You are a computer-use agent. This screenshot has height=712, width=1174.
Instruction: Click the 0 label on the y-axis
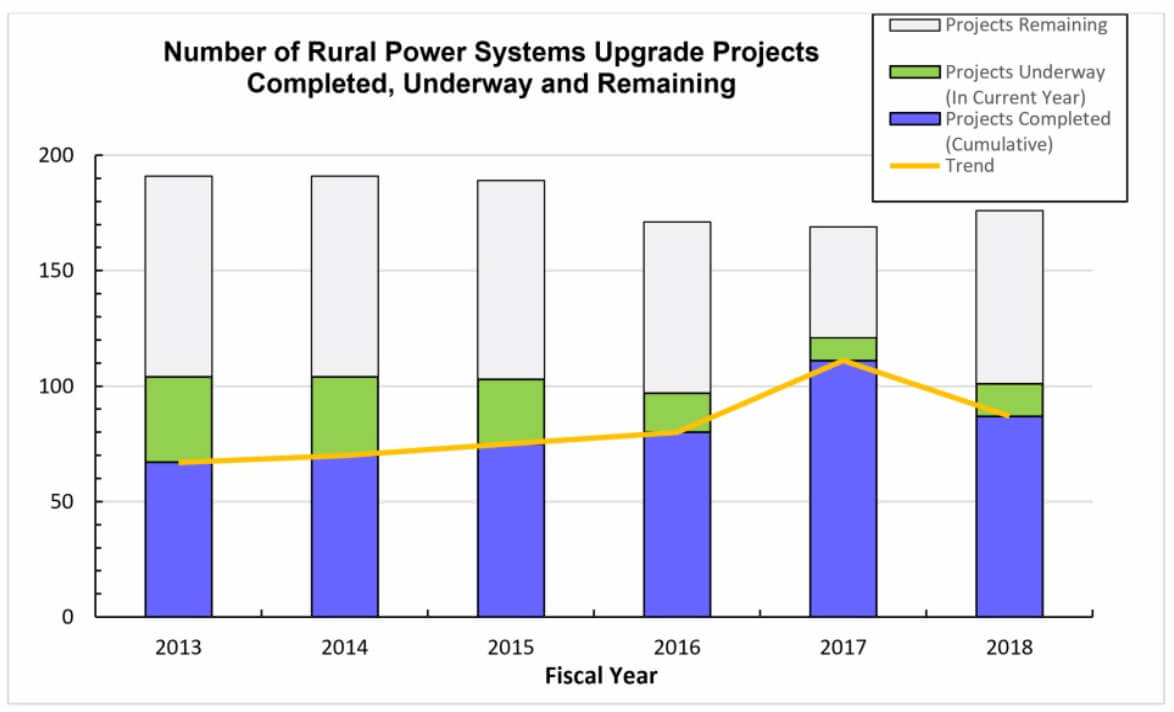pos(70,617)
